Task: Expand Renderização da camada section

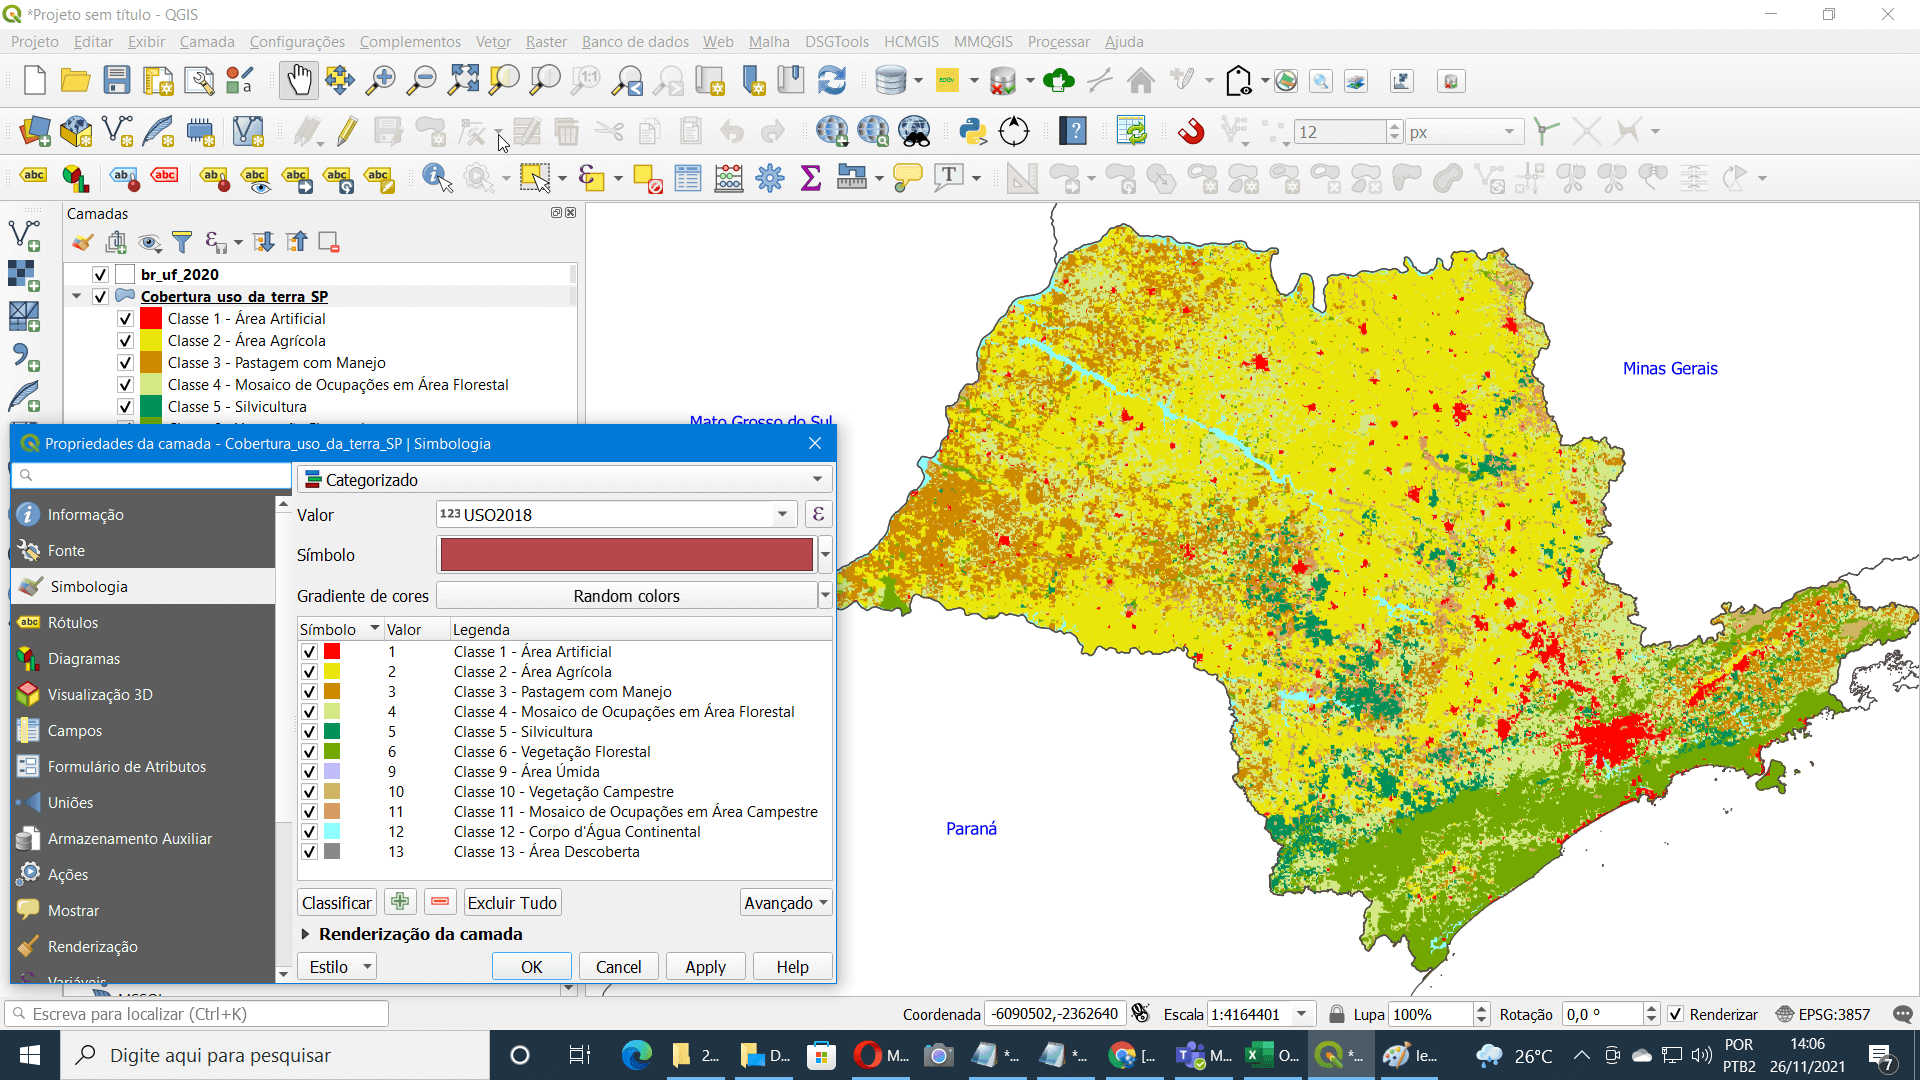Action: [306, 934]
